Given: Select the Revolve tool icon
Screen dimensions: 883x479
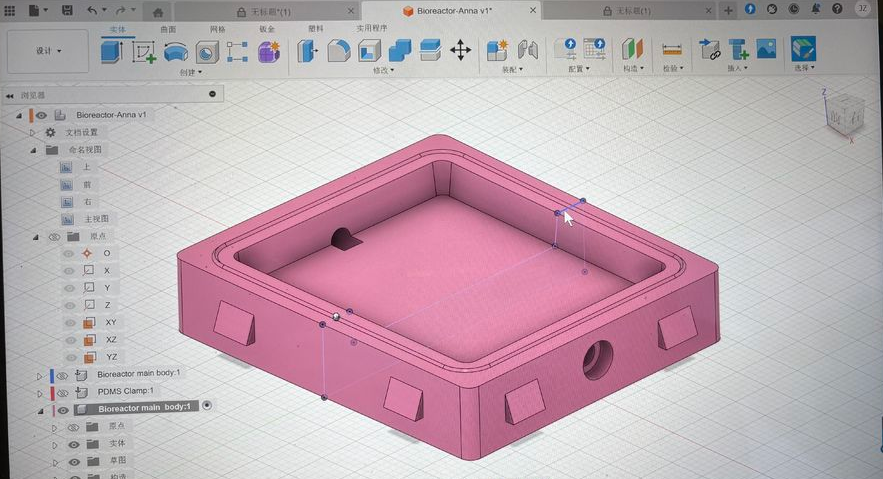Looking at the screenshot, I should point(176,51).
